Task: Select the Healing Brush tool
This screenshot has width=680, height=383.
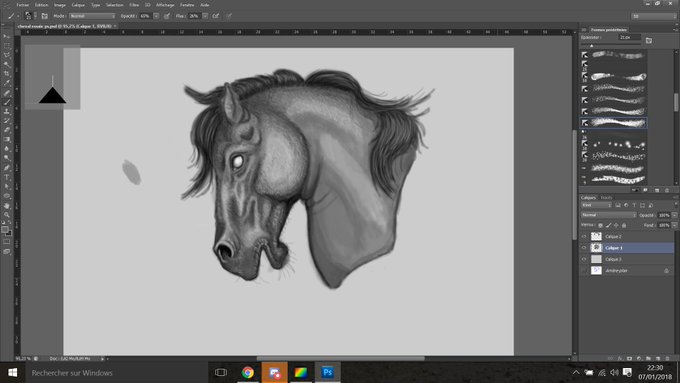Action: (x=7, y=93)
